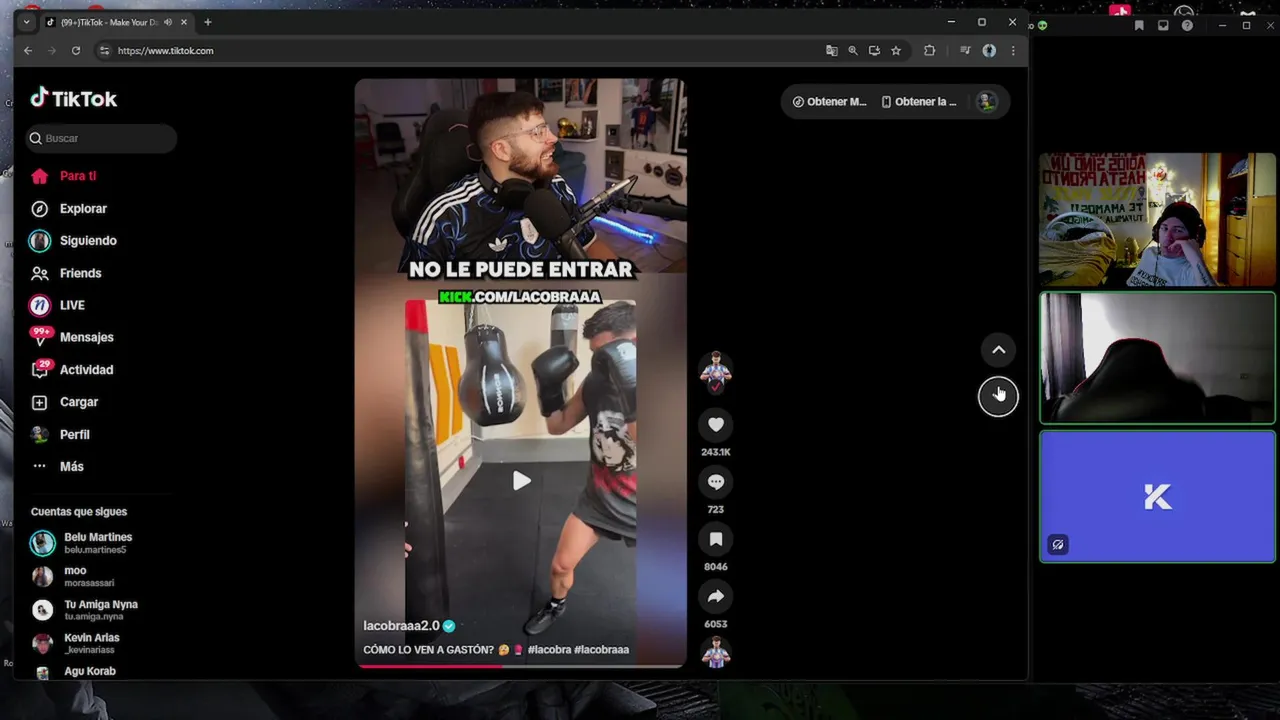Reload the TikTok page

(x=76, y=51)
